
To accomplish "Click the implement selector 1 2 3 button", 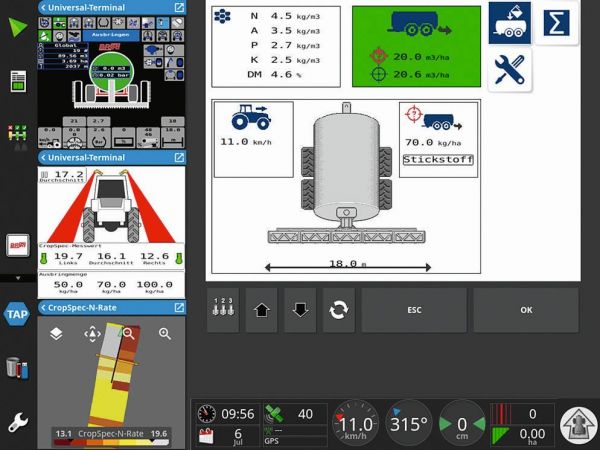I will pyautogui.click(x=223, y=310).
